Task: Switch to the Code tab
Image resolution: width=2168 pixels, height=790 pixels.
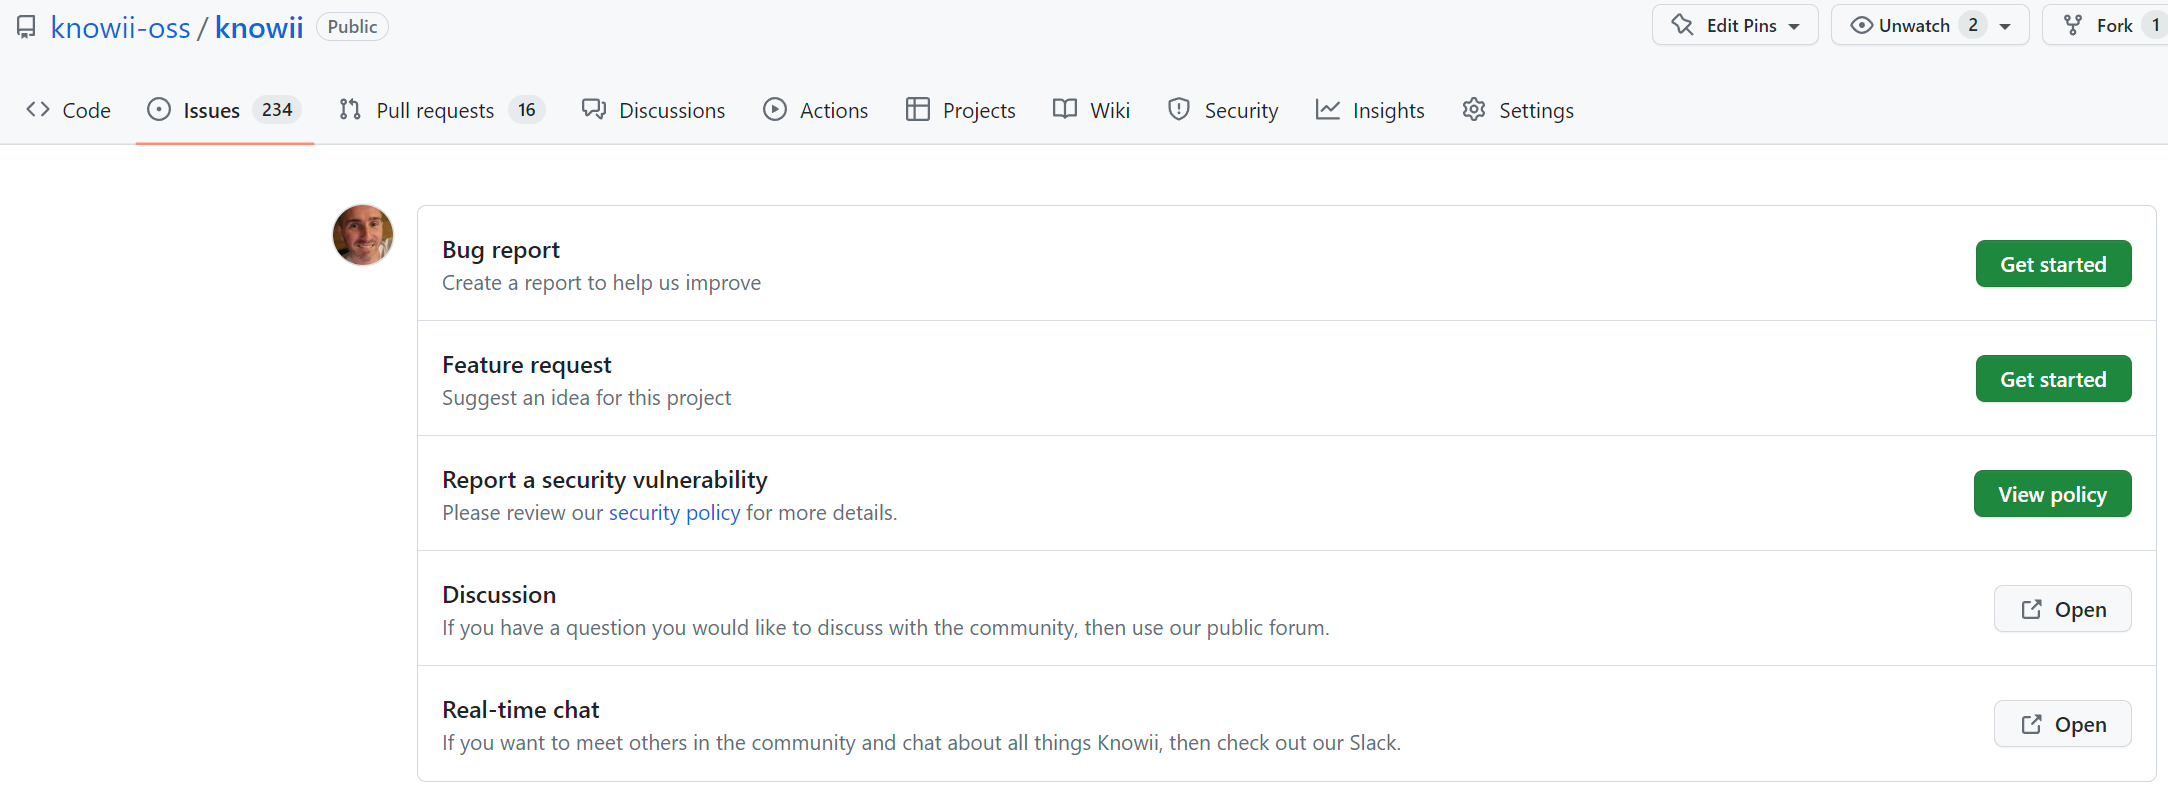Action: 68,110
